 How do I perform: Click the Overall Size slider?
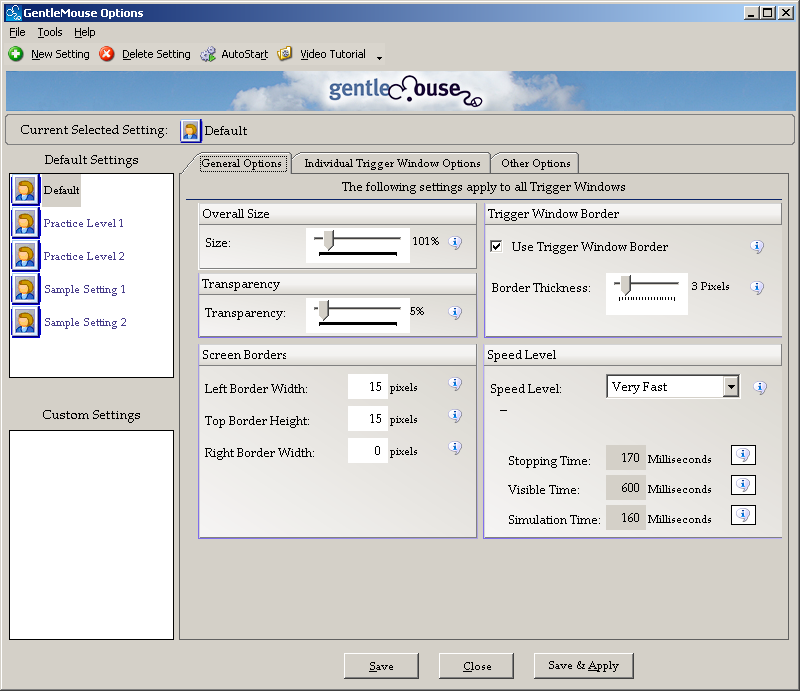[x=358, y=245]
